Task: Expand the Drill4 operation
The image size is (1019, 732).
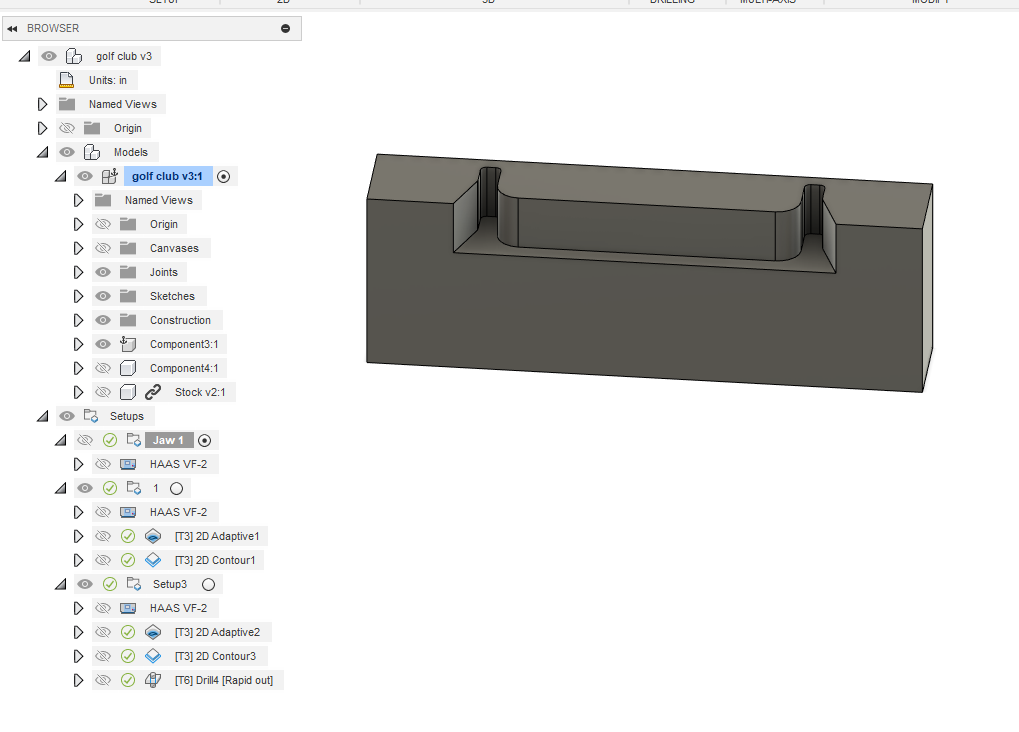Action: (x=79, y=680)
